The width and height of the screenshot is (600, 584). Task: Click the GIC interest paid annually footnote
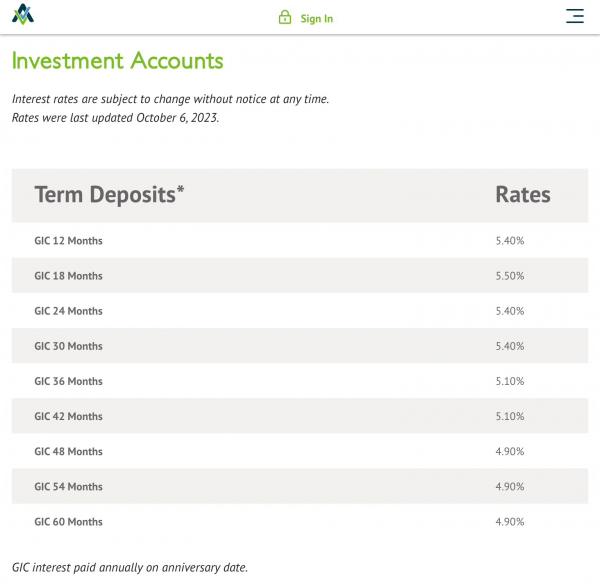tap(129, 567)
